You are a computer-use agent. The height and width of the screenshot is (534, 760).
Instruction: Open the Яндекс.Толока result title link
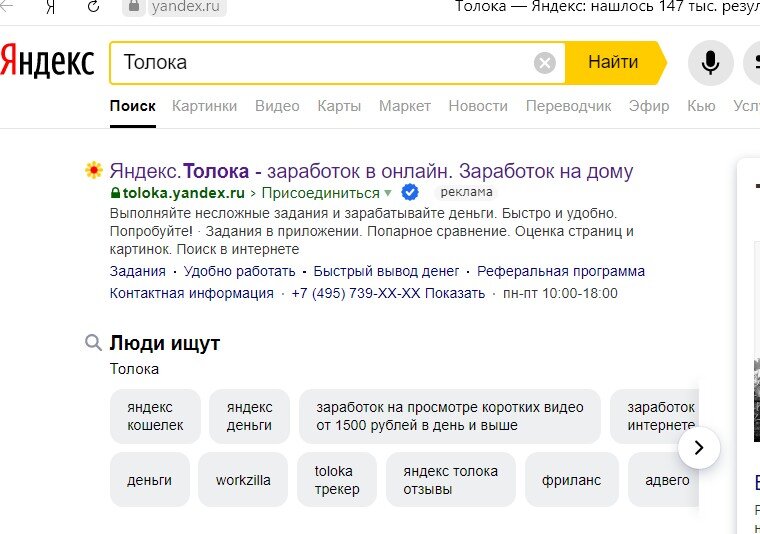(x=371, y=171)
